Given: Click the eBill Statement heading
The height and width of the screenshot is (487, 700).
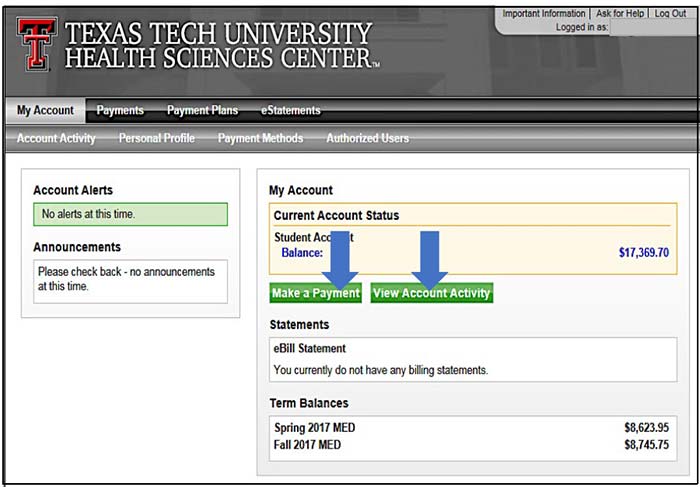Looking at the screenshot, I should pyautogui.click(x=309, y=348).
